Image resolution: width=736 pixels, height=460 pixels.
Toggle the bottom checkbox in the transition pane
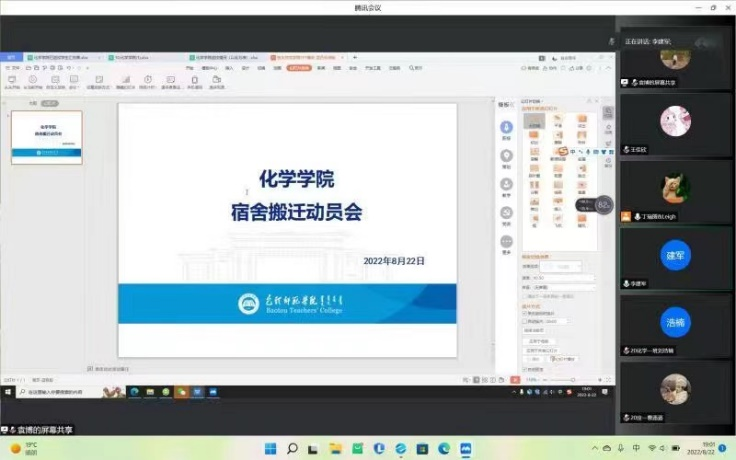(523, 369)
